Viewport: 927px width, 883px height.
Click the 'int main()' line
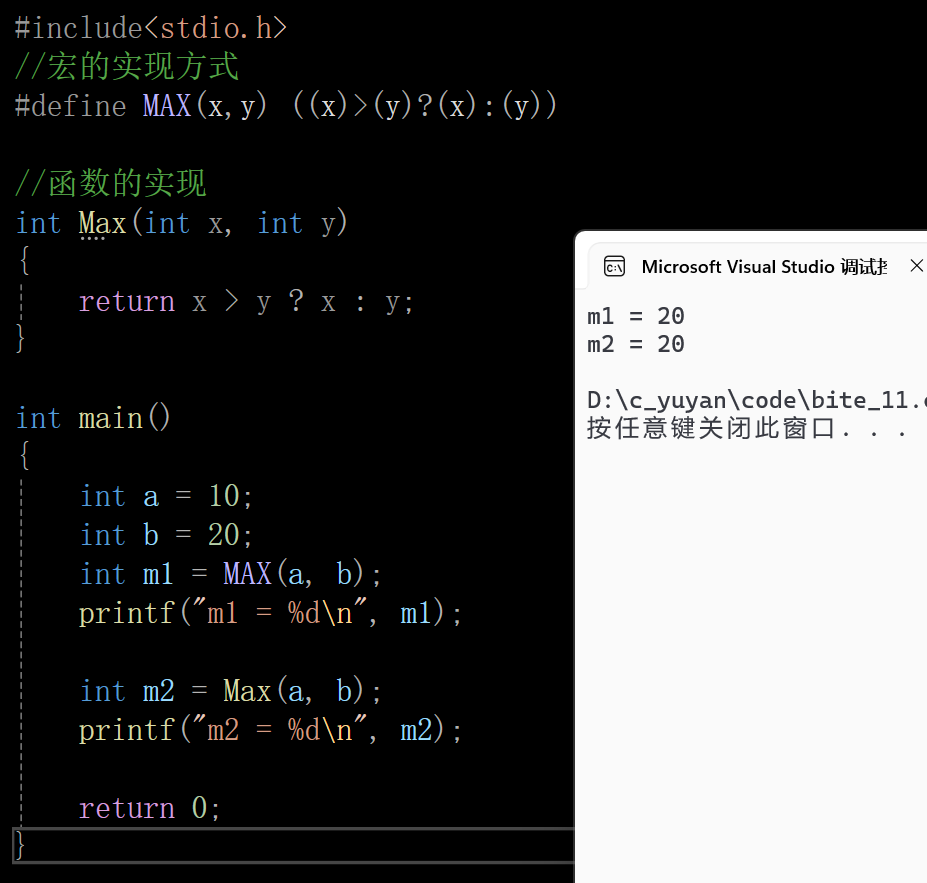[93, 418]
